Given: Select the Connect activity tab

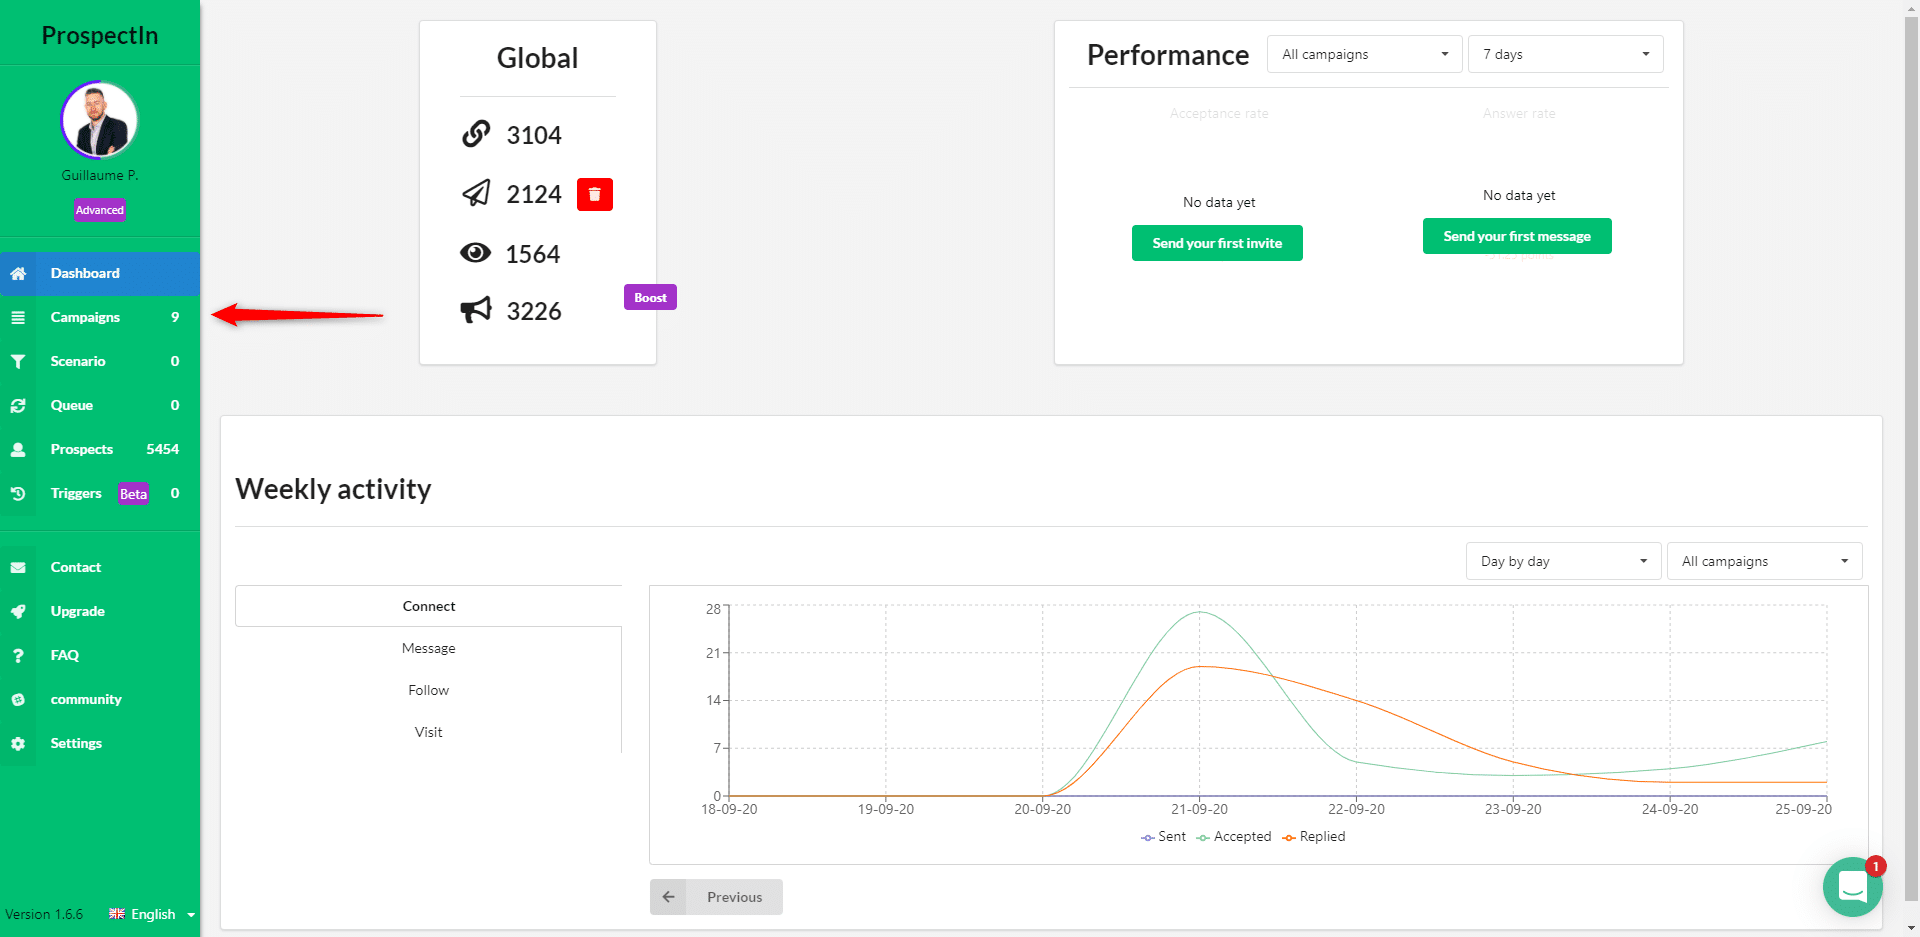Looking at the screenshot, I should click(x=429, y=606).
